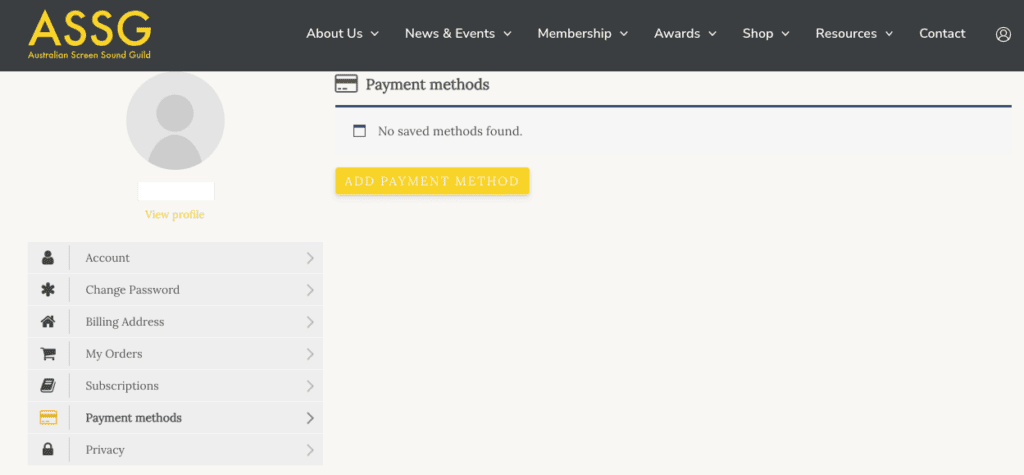
Task: Follow the View profile link
Action: (x=174, y=214)
